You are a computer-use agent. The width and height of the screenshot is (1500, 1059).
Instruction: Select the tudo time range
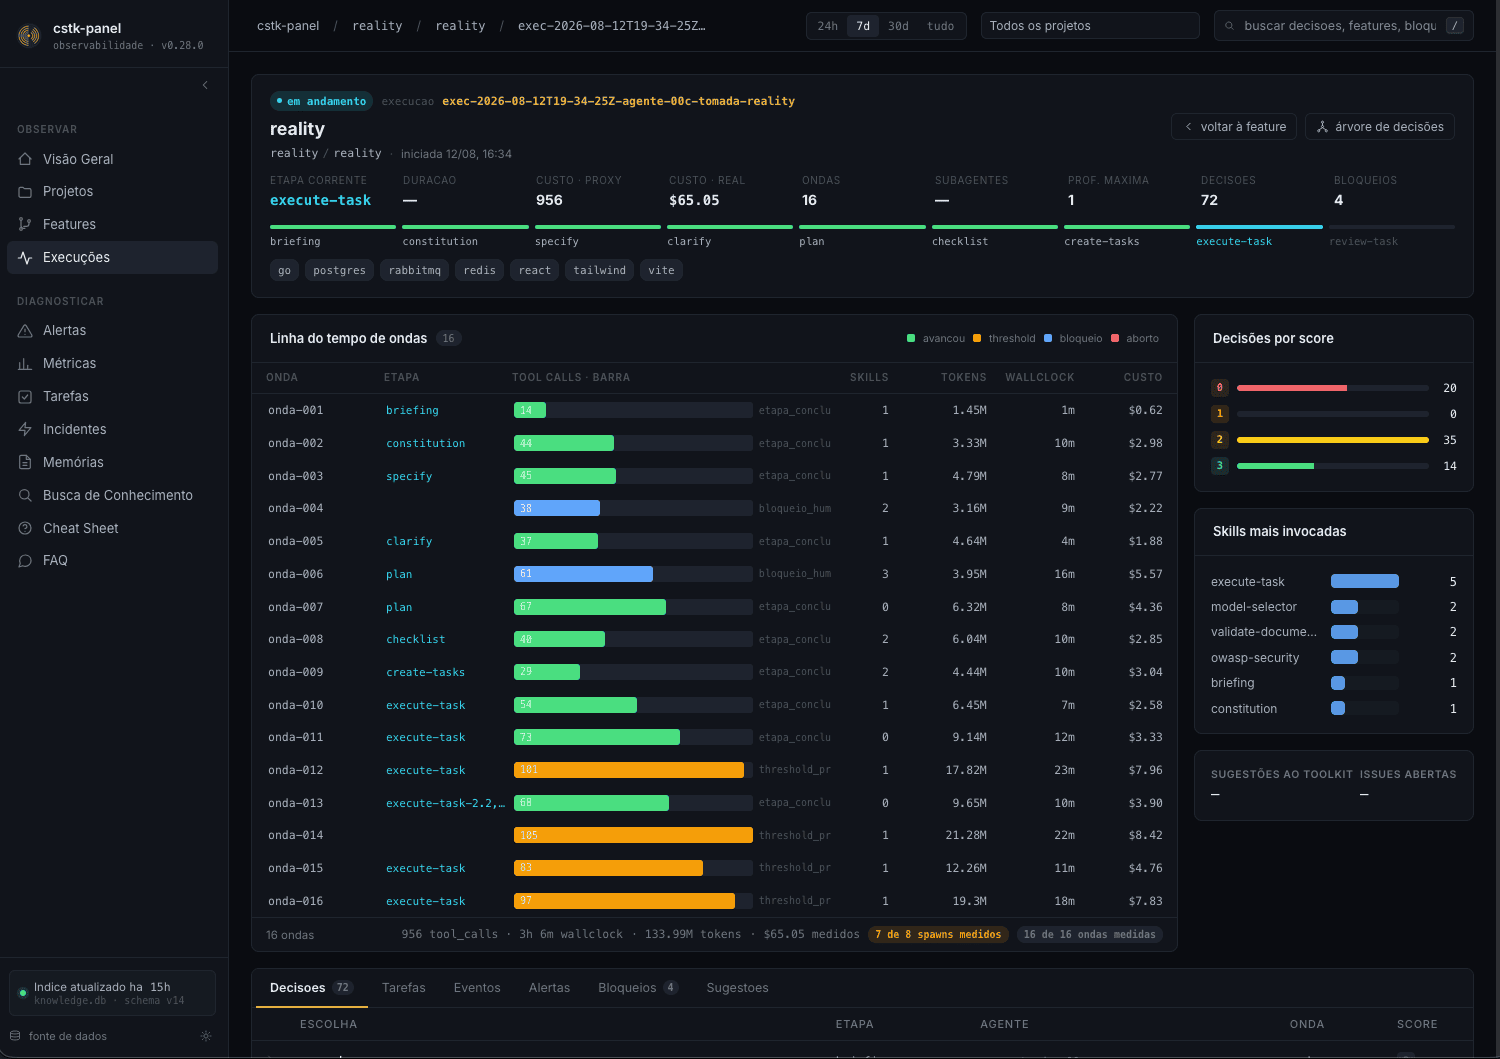click(x=941, y=26)
